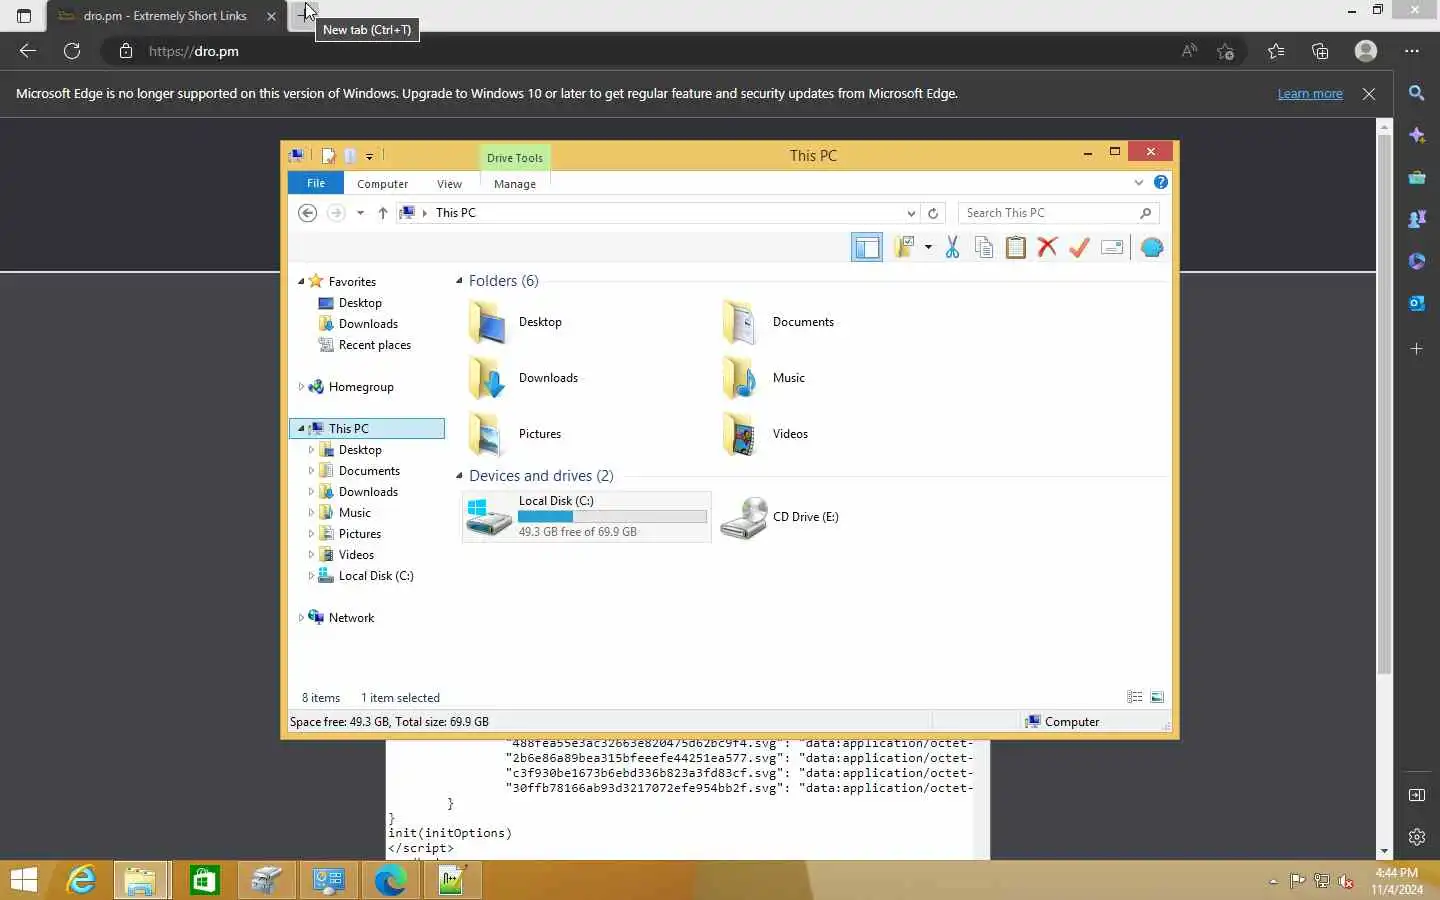Click the Rename card icon in Explorer toolbar
The image size is (1440, 900).
[1112, 247]
